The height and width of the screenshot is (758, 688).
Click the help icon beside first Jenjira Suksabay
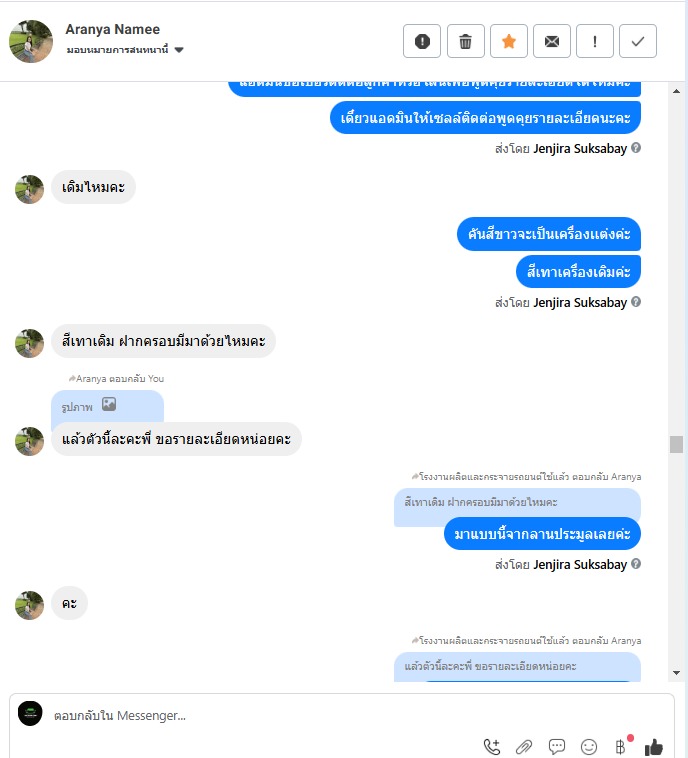636,148
